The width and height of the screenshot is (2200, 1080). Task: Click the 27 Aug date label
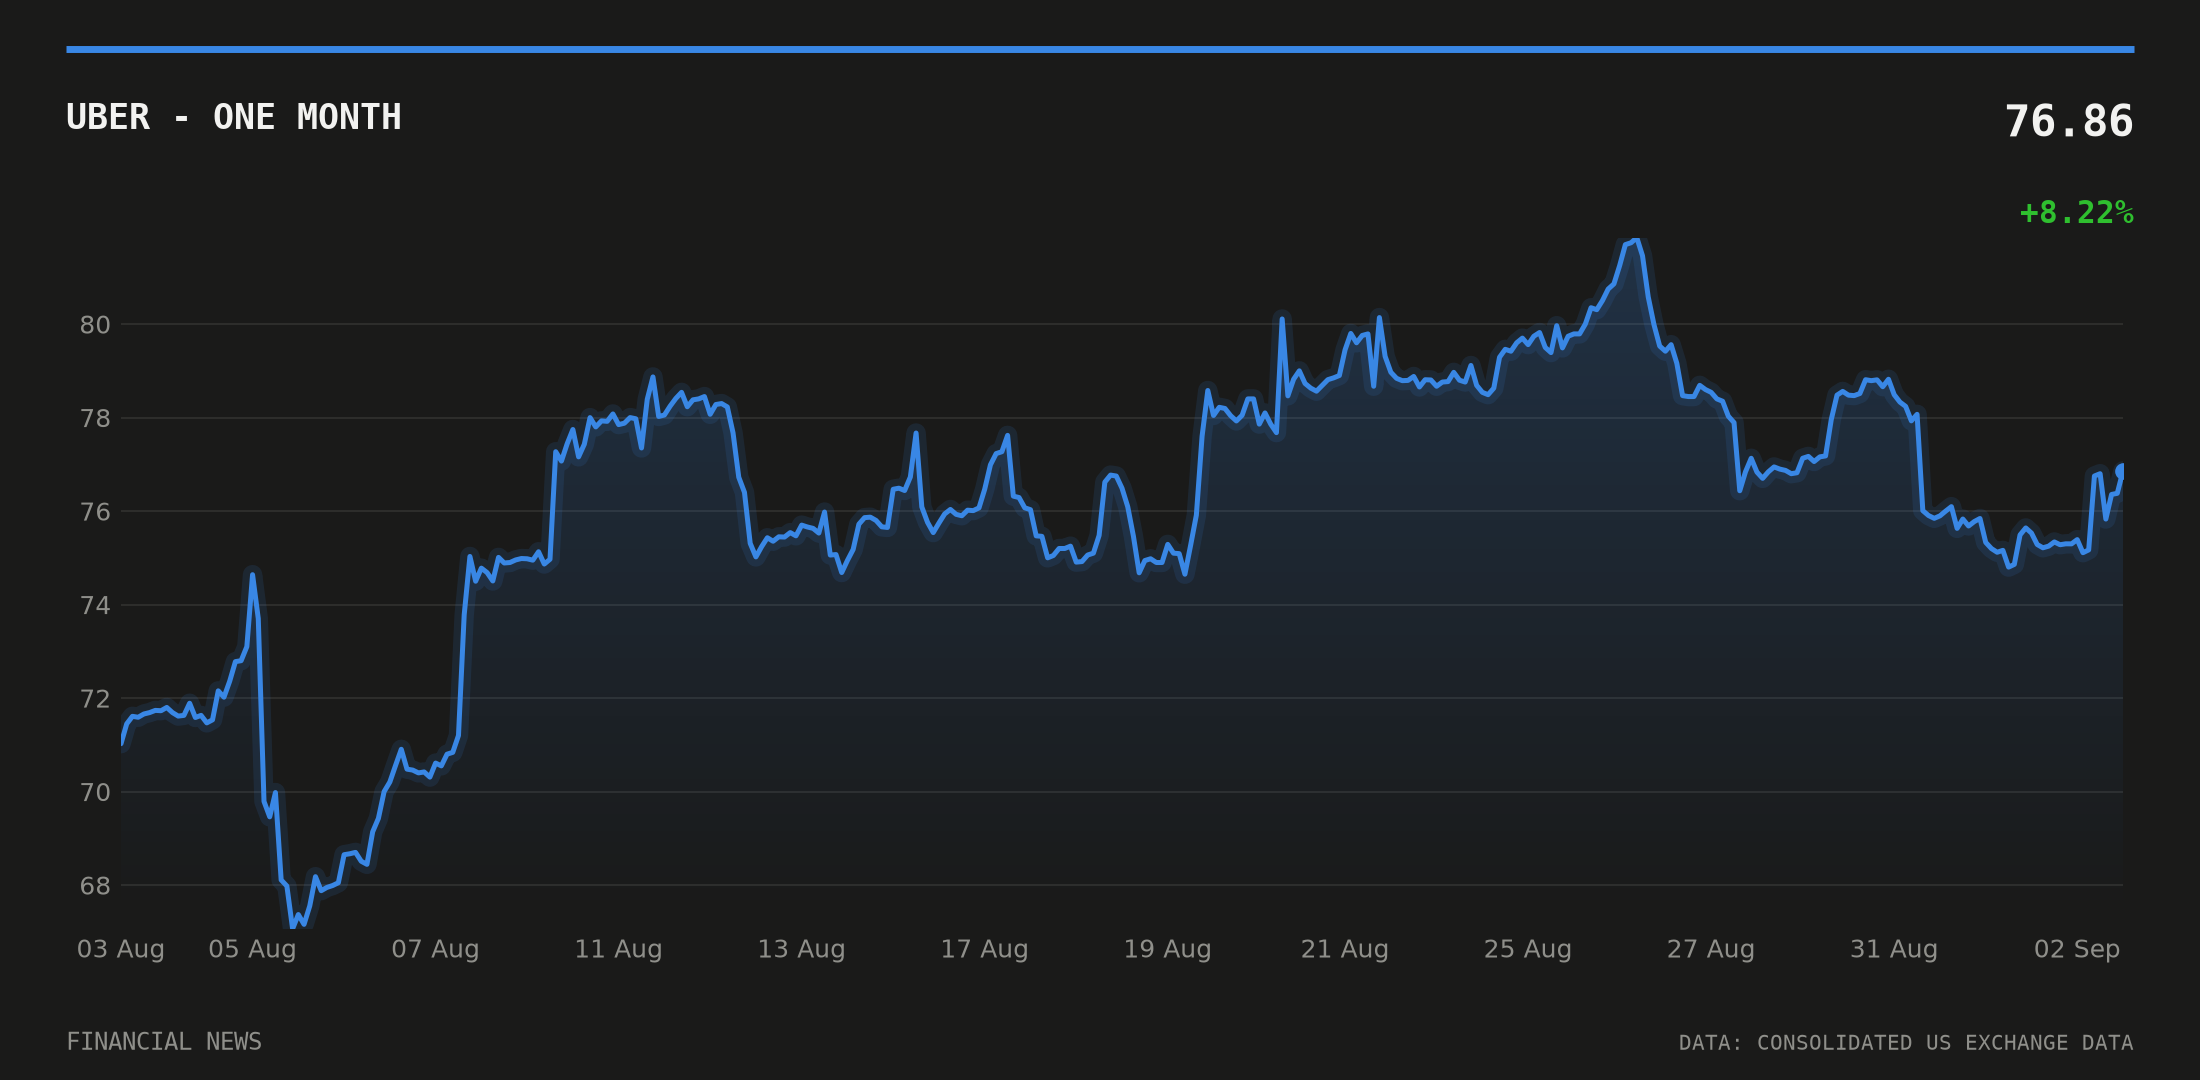(x=1710, y=949)
